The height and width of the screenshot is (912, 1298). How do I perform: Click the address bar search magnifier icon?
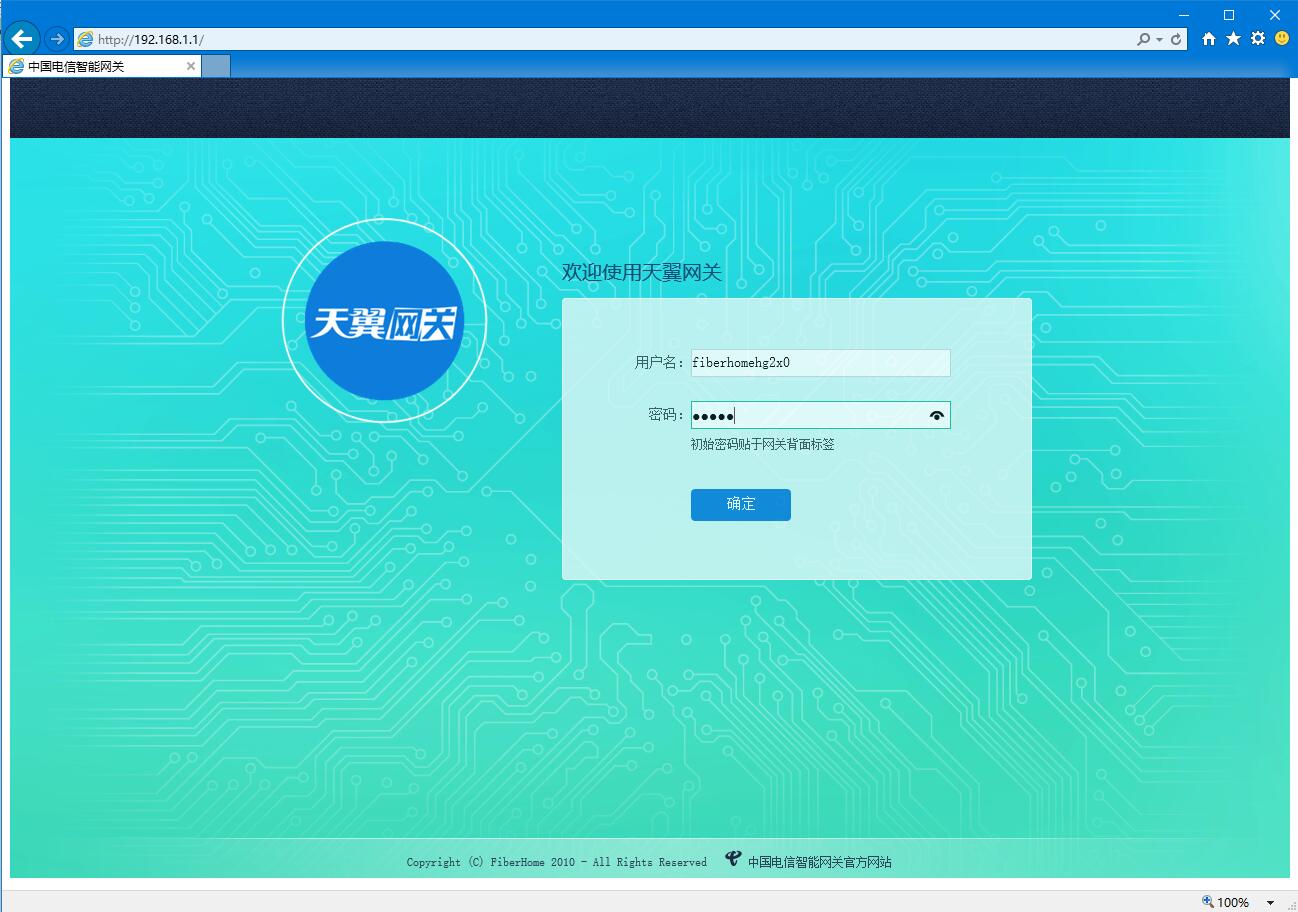(1144, 39)
